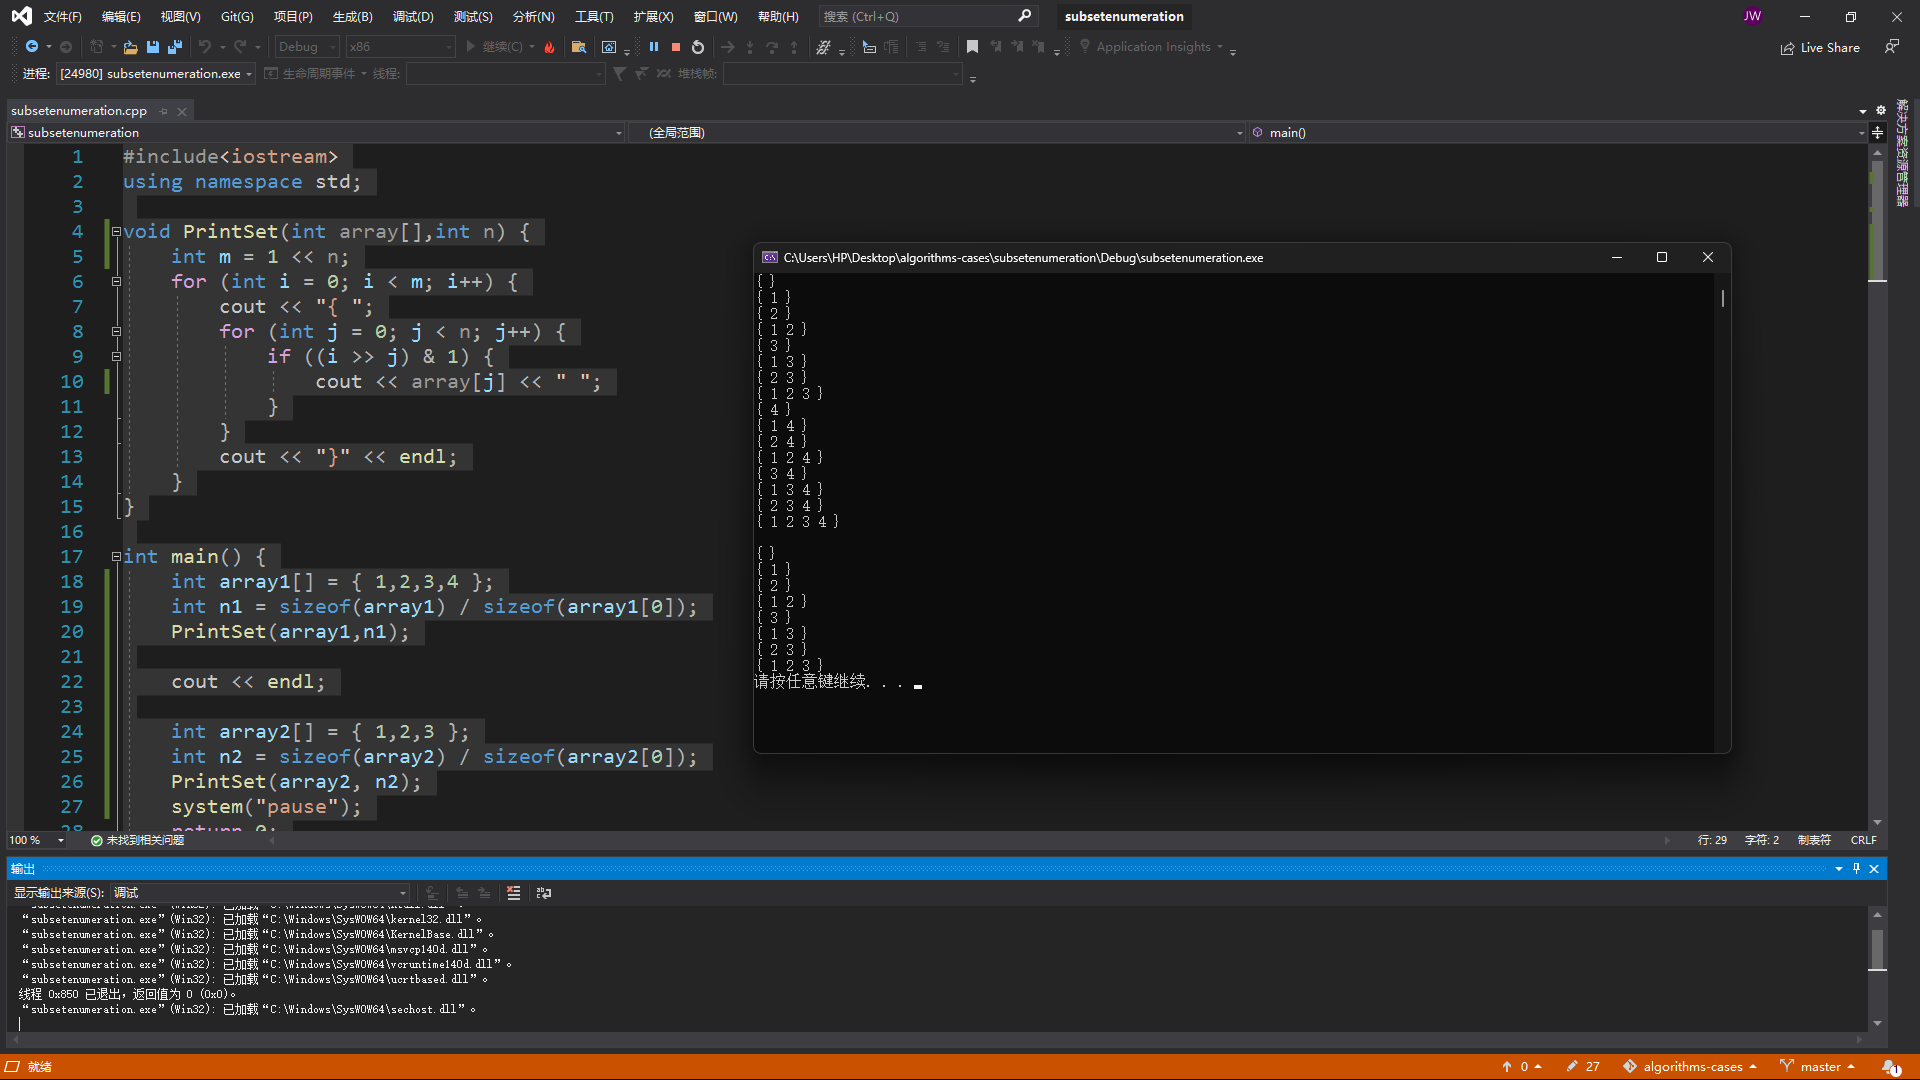Screen dimensions: 1920x1080
Task: Open the 帮助(H) menu
Action: click(778, 16)
